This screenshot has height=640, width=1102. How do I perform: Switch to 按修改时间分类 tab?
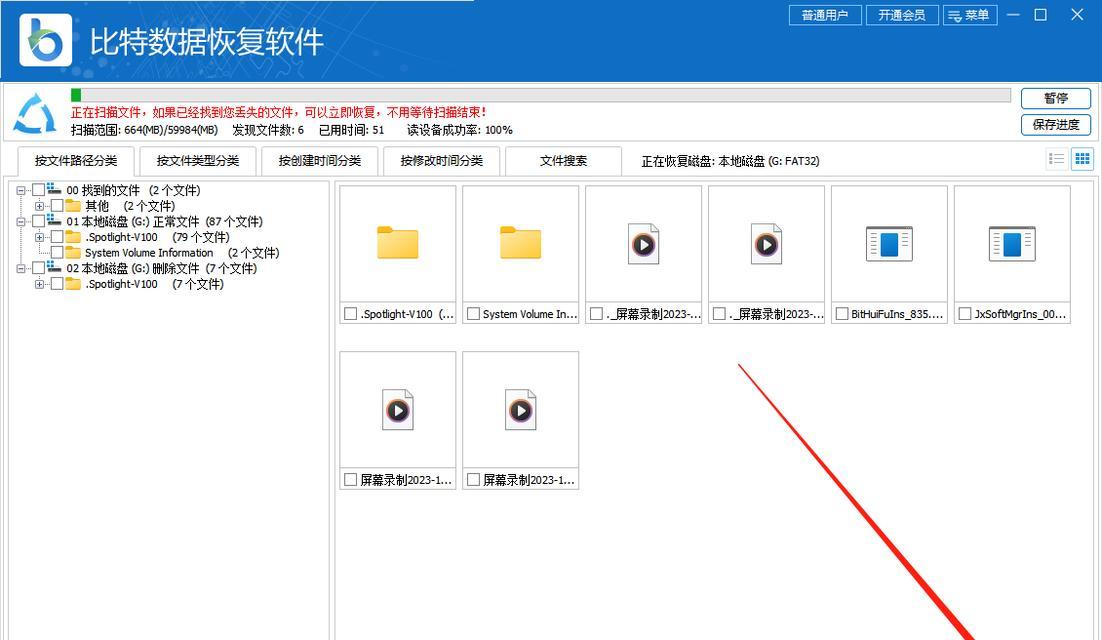[x=441, y=161]
